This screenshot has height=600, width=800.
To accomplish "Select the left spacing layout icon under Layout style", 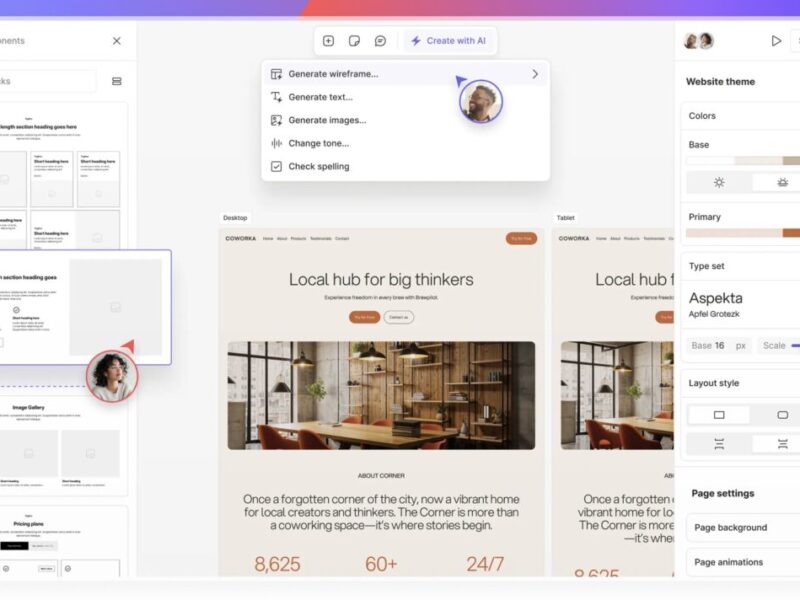I will [719, 444].
